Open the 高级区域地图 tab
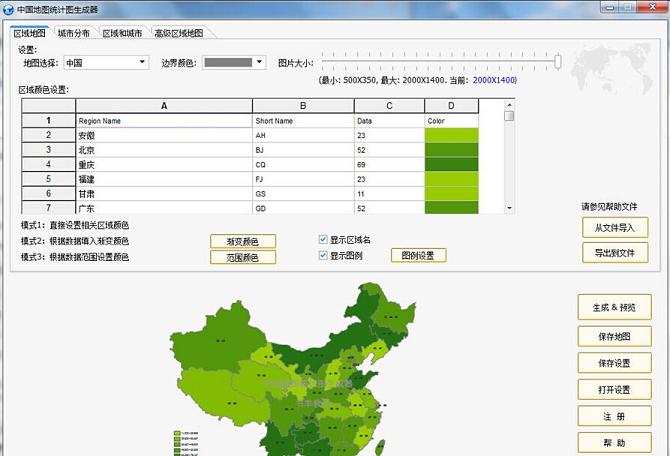 pyautogui.click(x=179, y=33)
